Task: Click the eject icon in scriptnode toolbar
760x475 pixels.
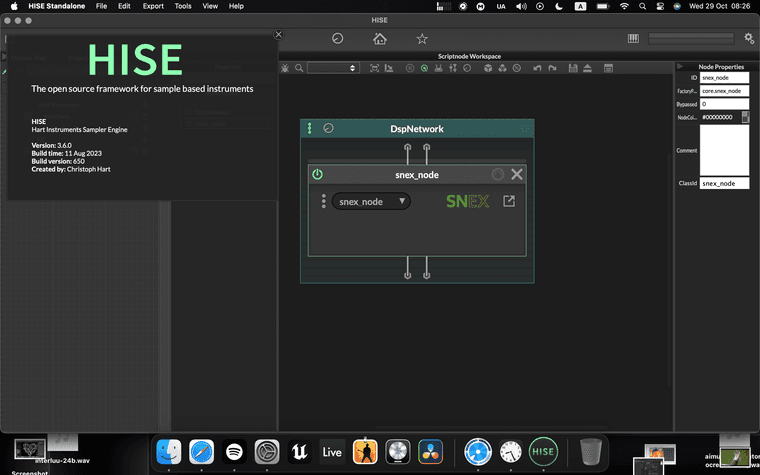Action: point(587,68)
